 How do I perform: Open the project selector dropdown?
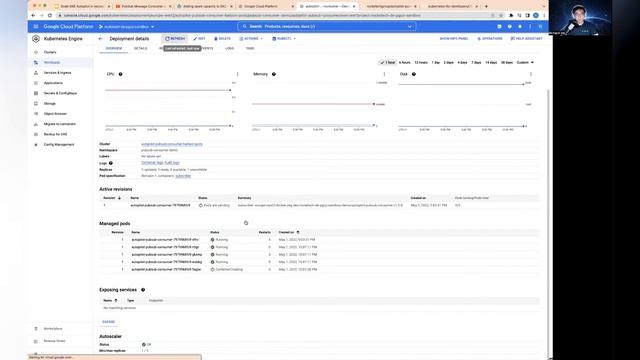pyautogui.click(x=127, y=27)
